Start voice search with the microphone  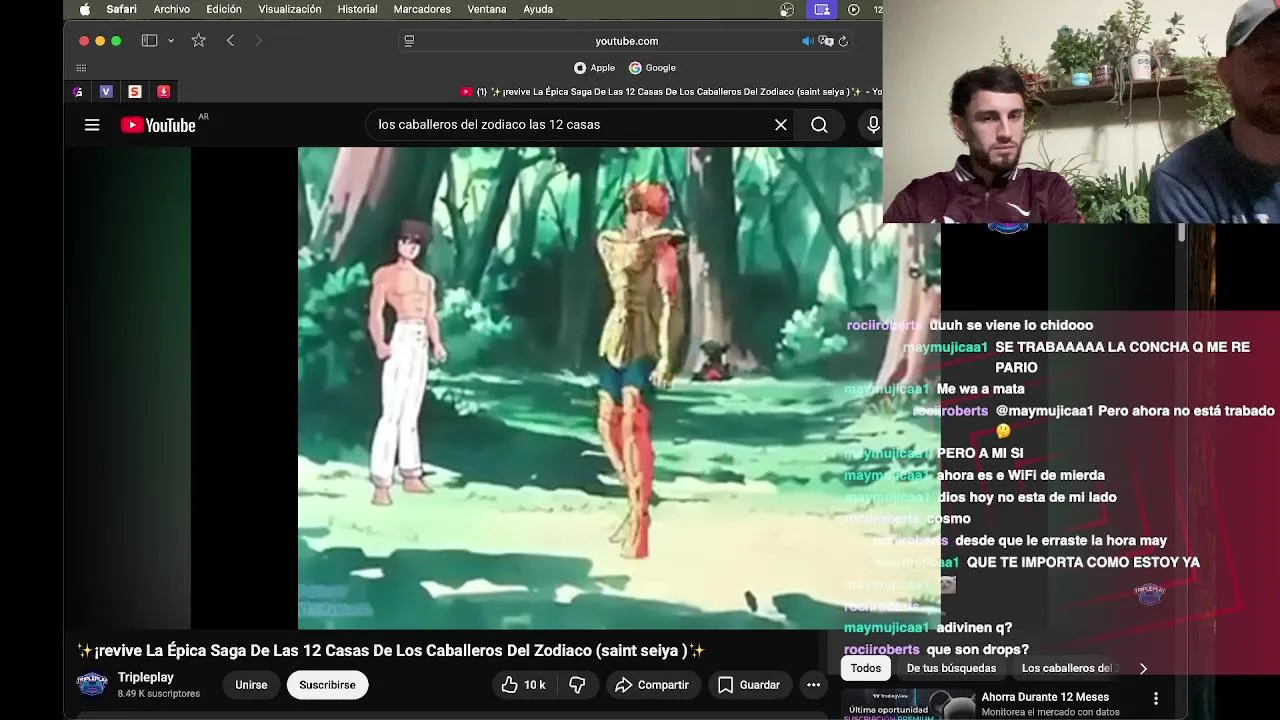pyautogui.click(x=873, y=125)
